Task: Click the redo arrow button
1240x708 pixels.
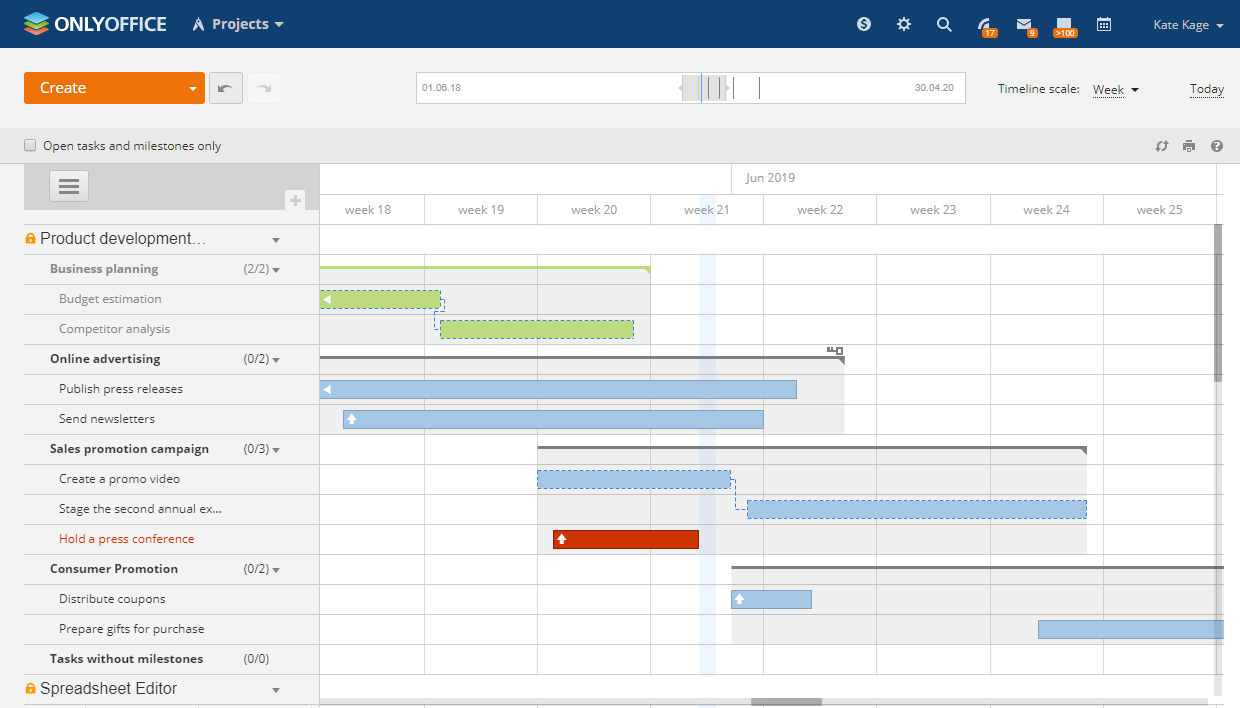Action: point(264,88)
